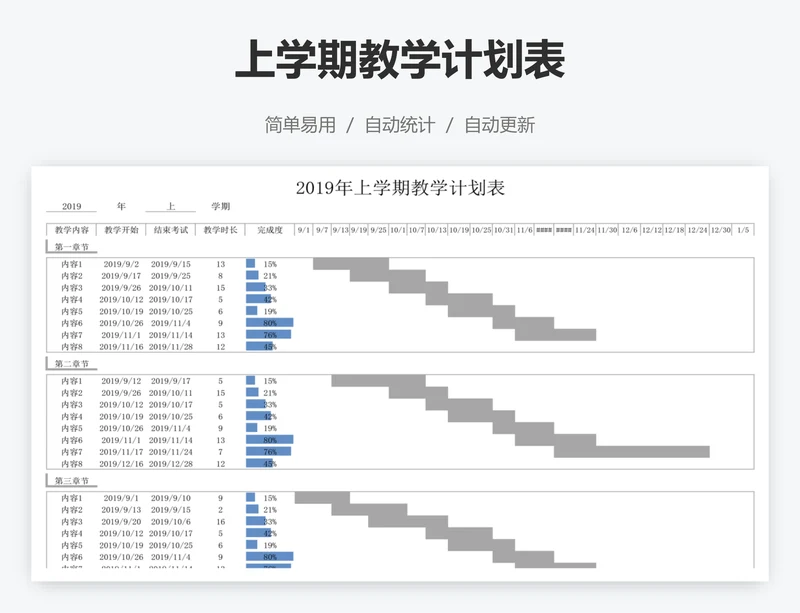
Task: Click the 完成度 column header
Action: tap(270, 230)
